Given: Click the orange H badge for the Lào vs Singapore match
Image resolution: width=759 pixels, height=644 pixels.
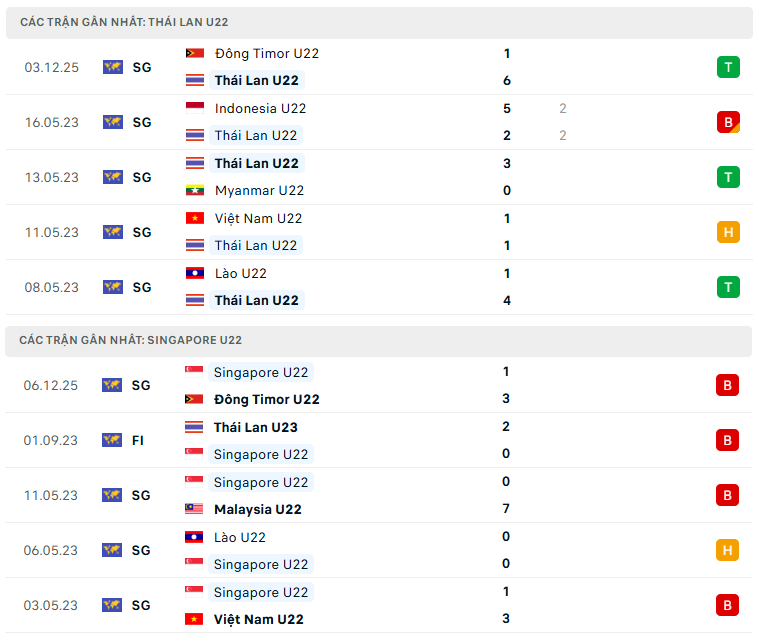Looking at the screenshot, I should point(728,550).
